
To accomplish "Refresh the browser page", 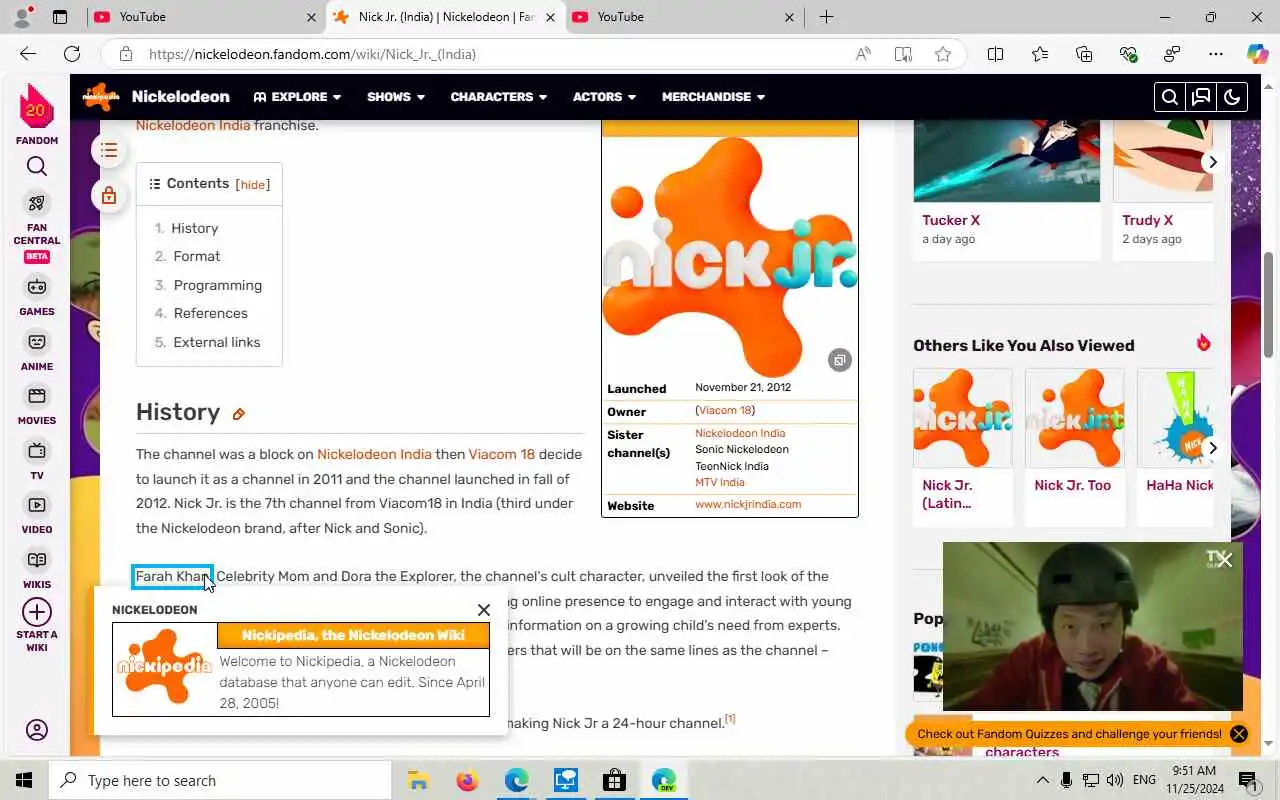I will point(72,54).
